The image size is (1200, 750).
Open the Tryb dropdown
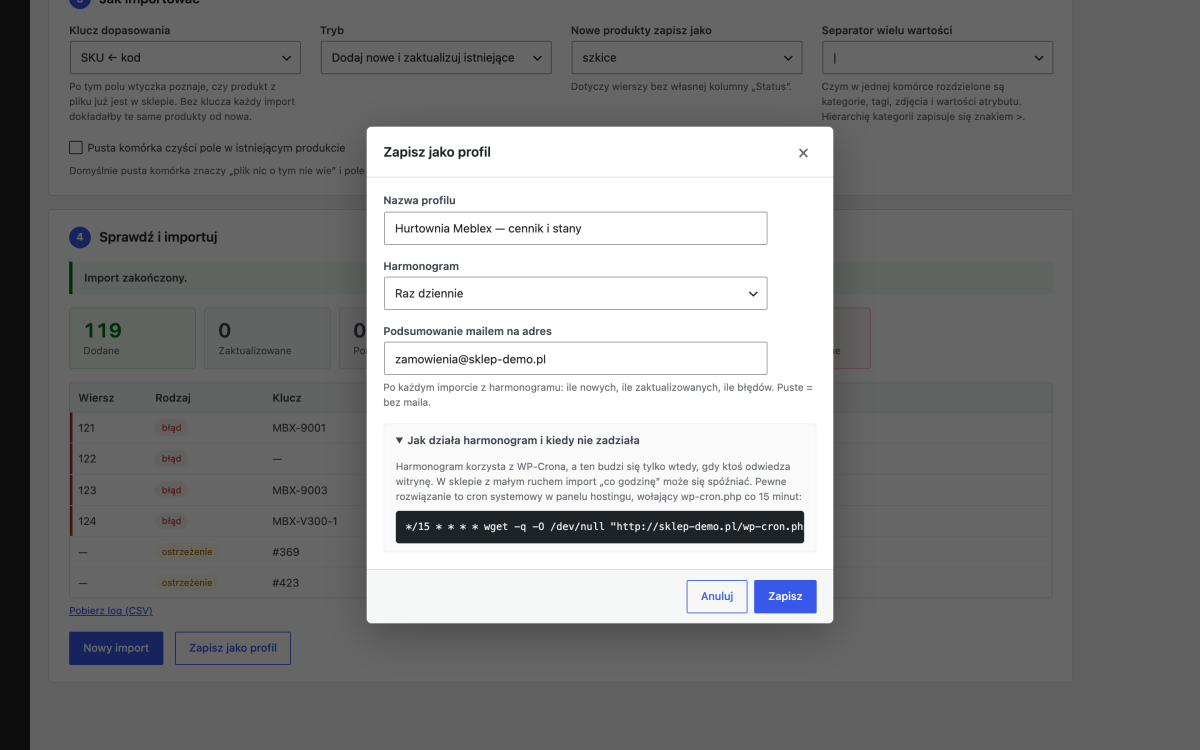436,57
